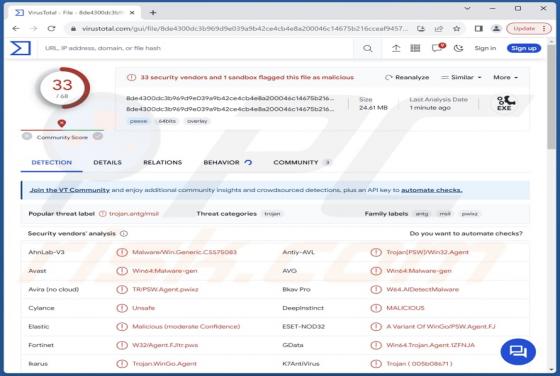The width and height of the screenshot is (560, 376).
Task: Click the overlay tag
Action: click(x=197, y=121)
